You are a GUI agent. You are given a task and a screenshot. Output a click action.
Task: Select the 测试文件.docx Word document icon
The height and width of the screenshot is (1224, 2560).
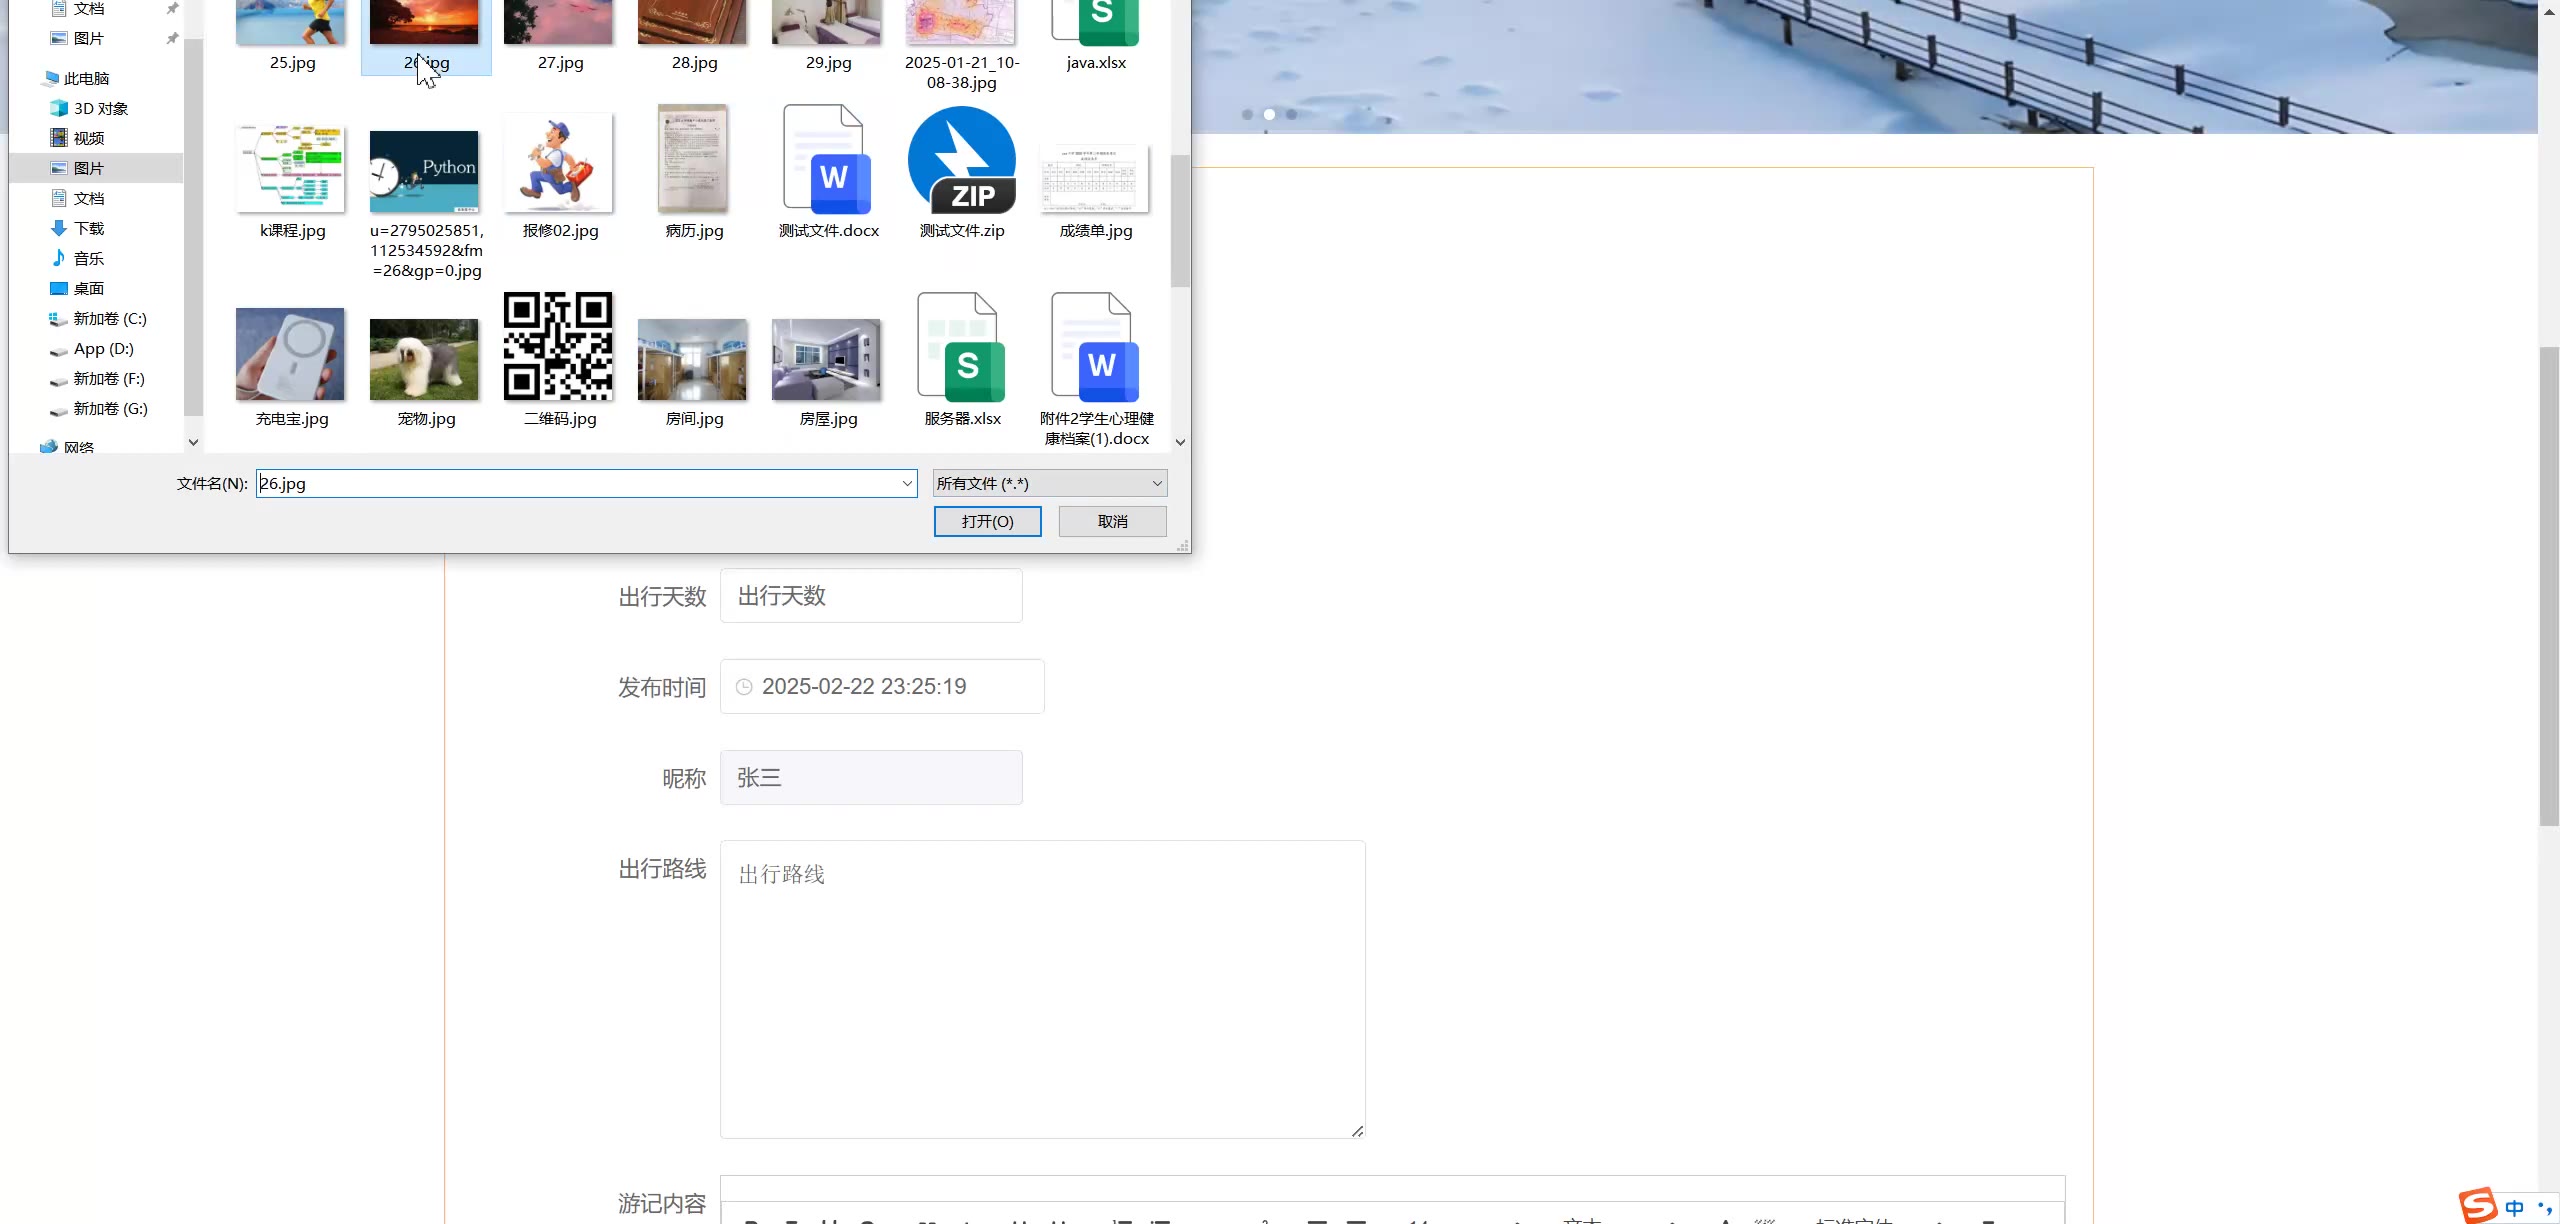point(827,160)
